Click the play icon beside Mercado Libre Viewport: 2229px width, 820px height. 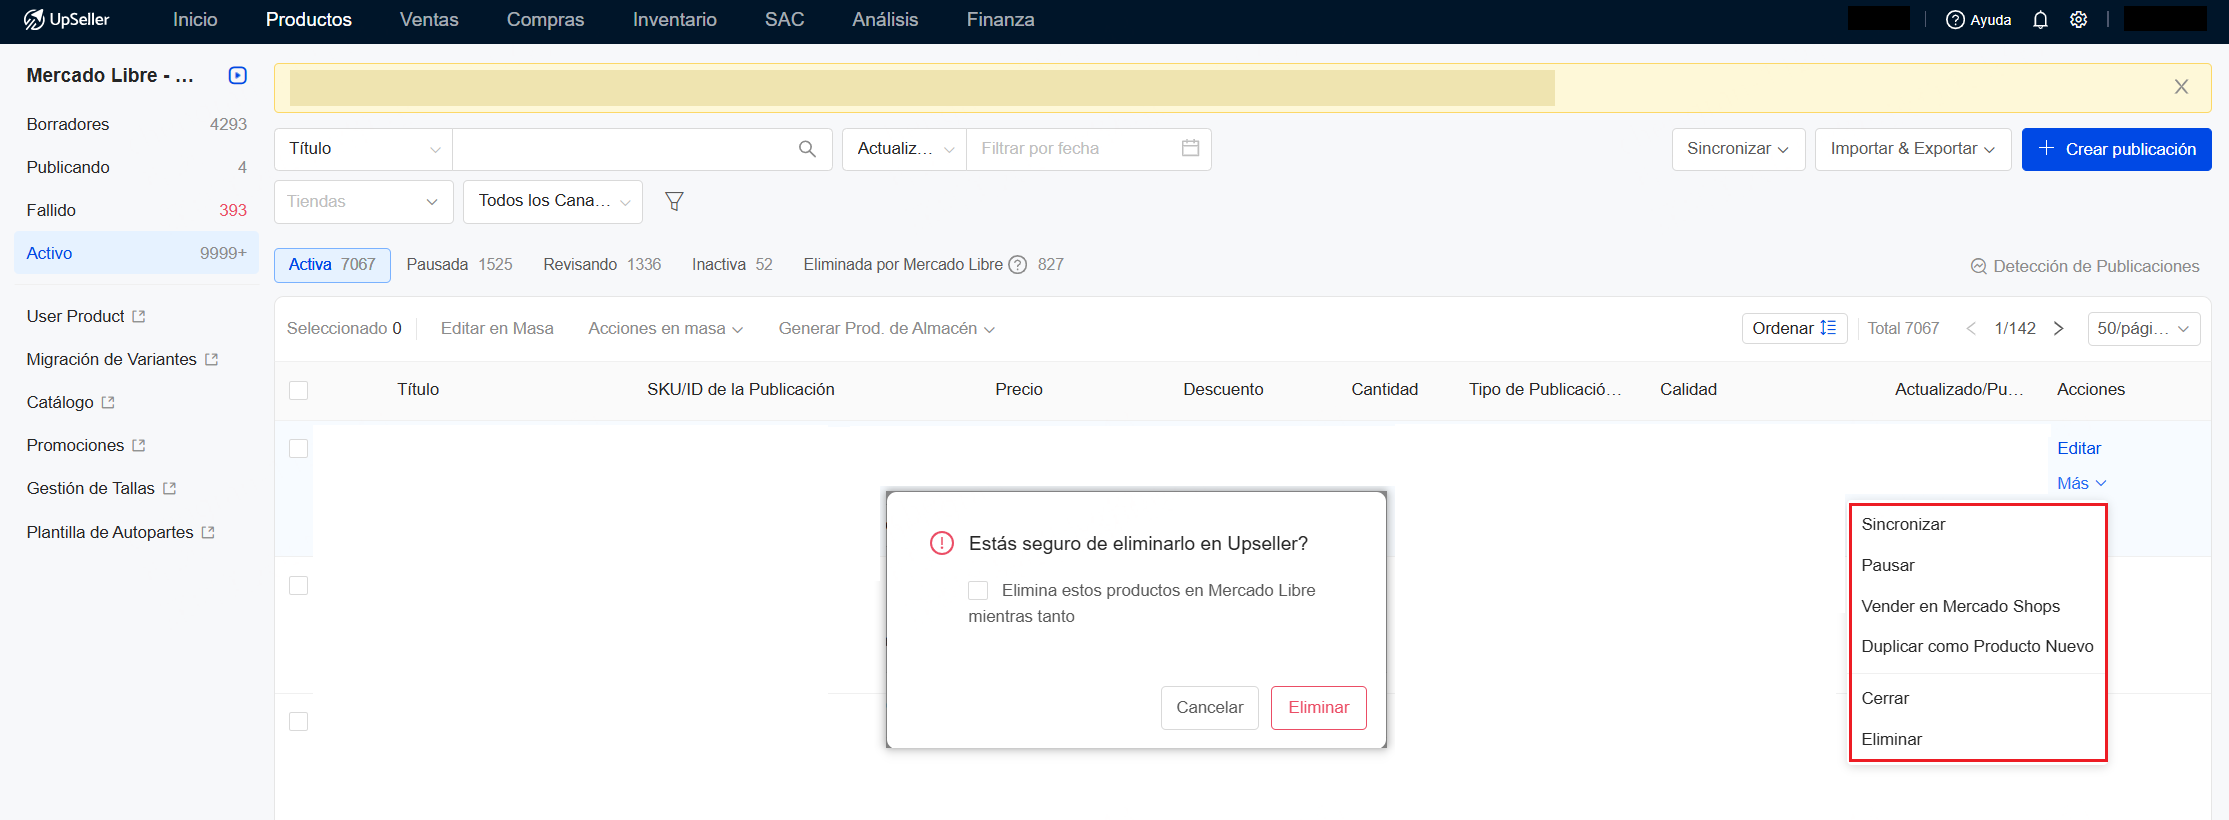(237, 75)
